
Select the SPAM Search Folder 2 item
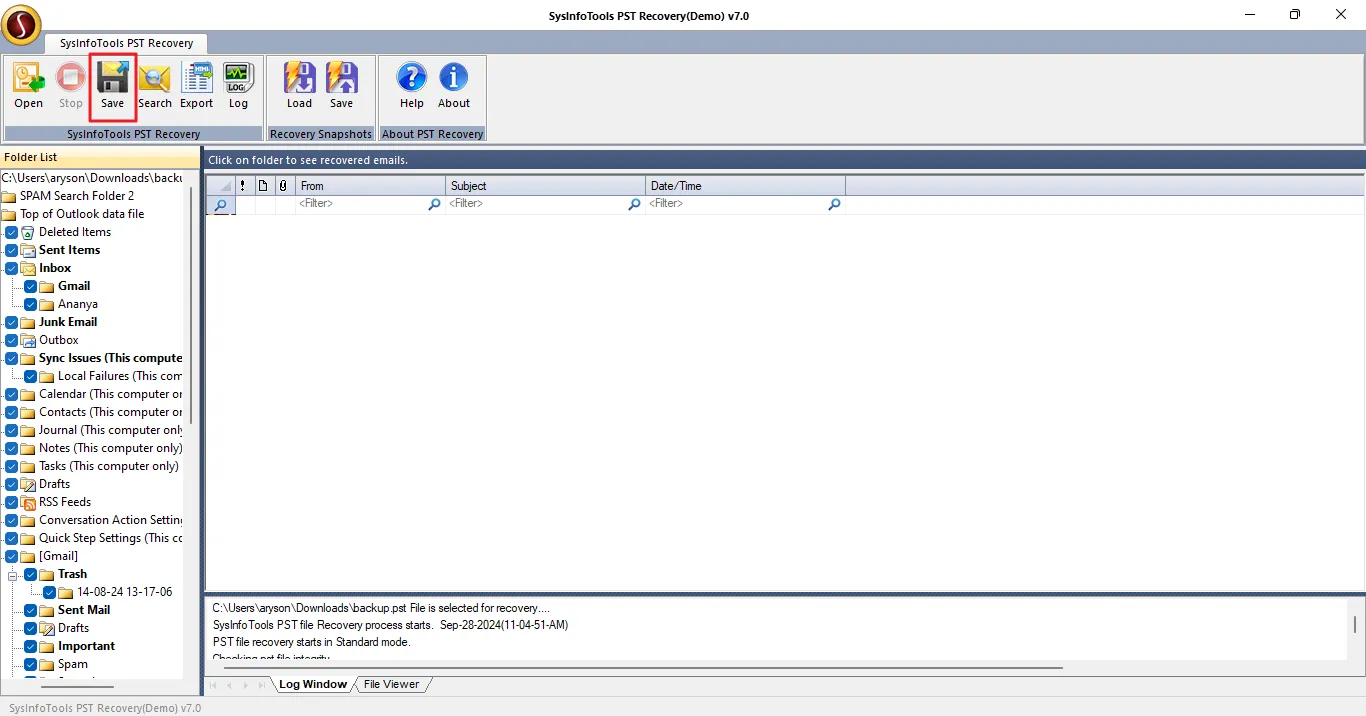click(x=77, y=196)
